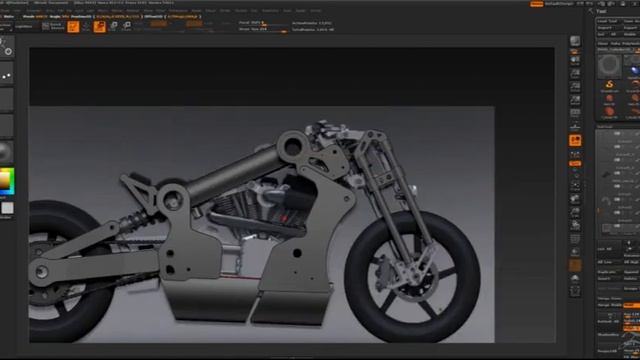Image resolution: width=640 pixels, height=360 pixels.
Task: Toggle Transp transparency button
Action: coord(575,252)
